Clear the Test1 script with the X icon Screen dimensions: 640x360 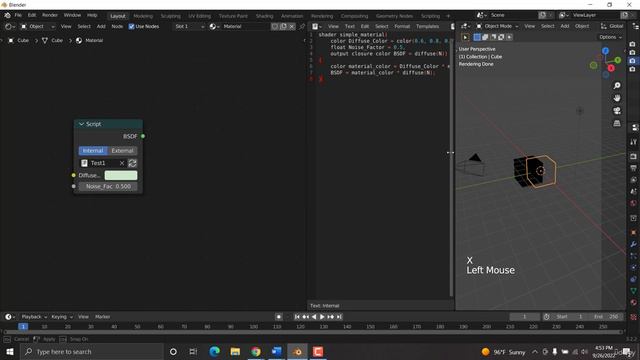click(122, 163)
